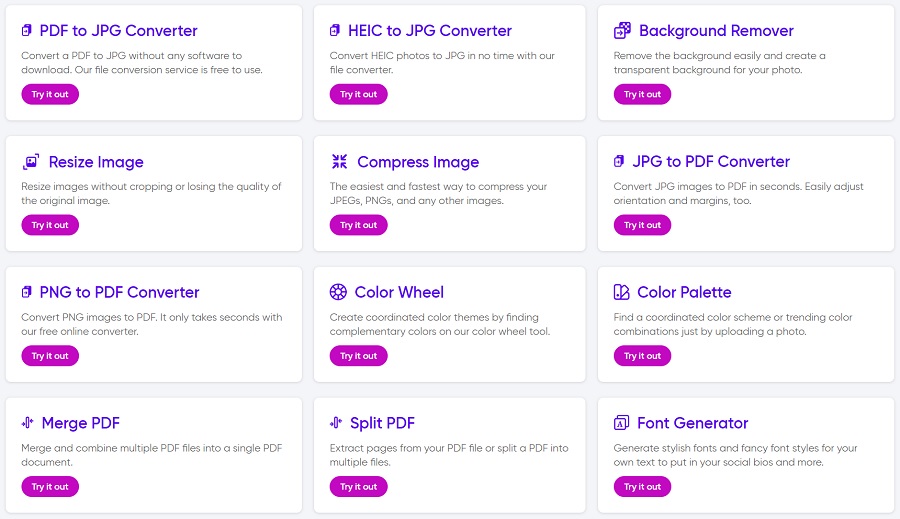Click the Resize Image description text
The width and height of the screenshot is (900, 519).
tap(151, 194)
